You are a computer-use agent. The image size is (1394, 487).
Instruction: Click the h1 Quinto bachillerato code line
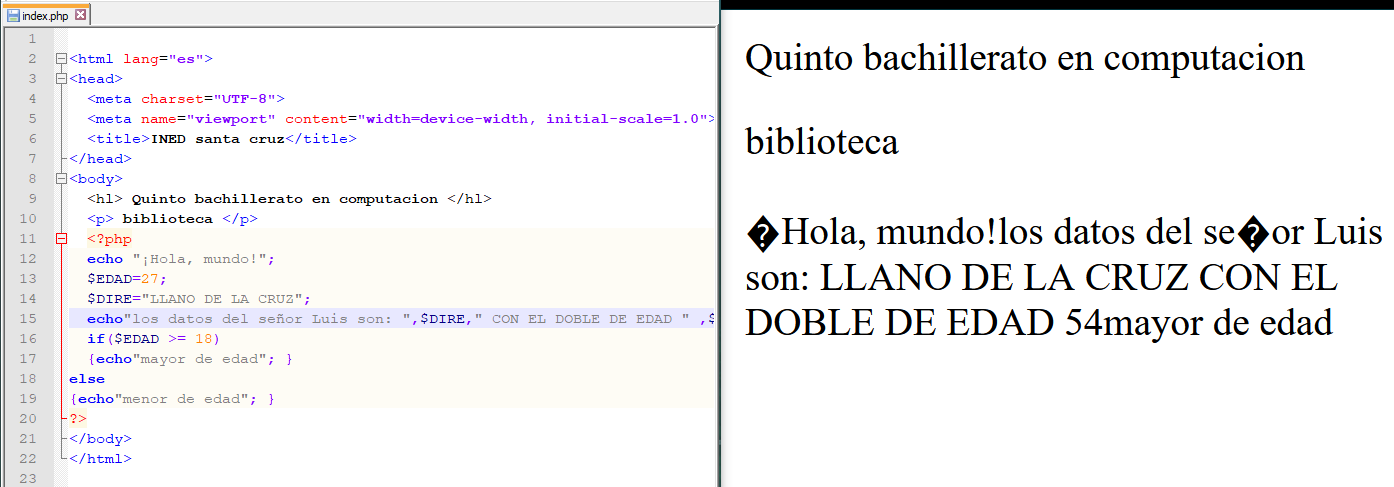[x=289, y=199]
